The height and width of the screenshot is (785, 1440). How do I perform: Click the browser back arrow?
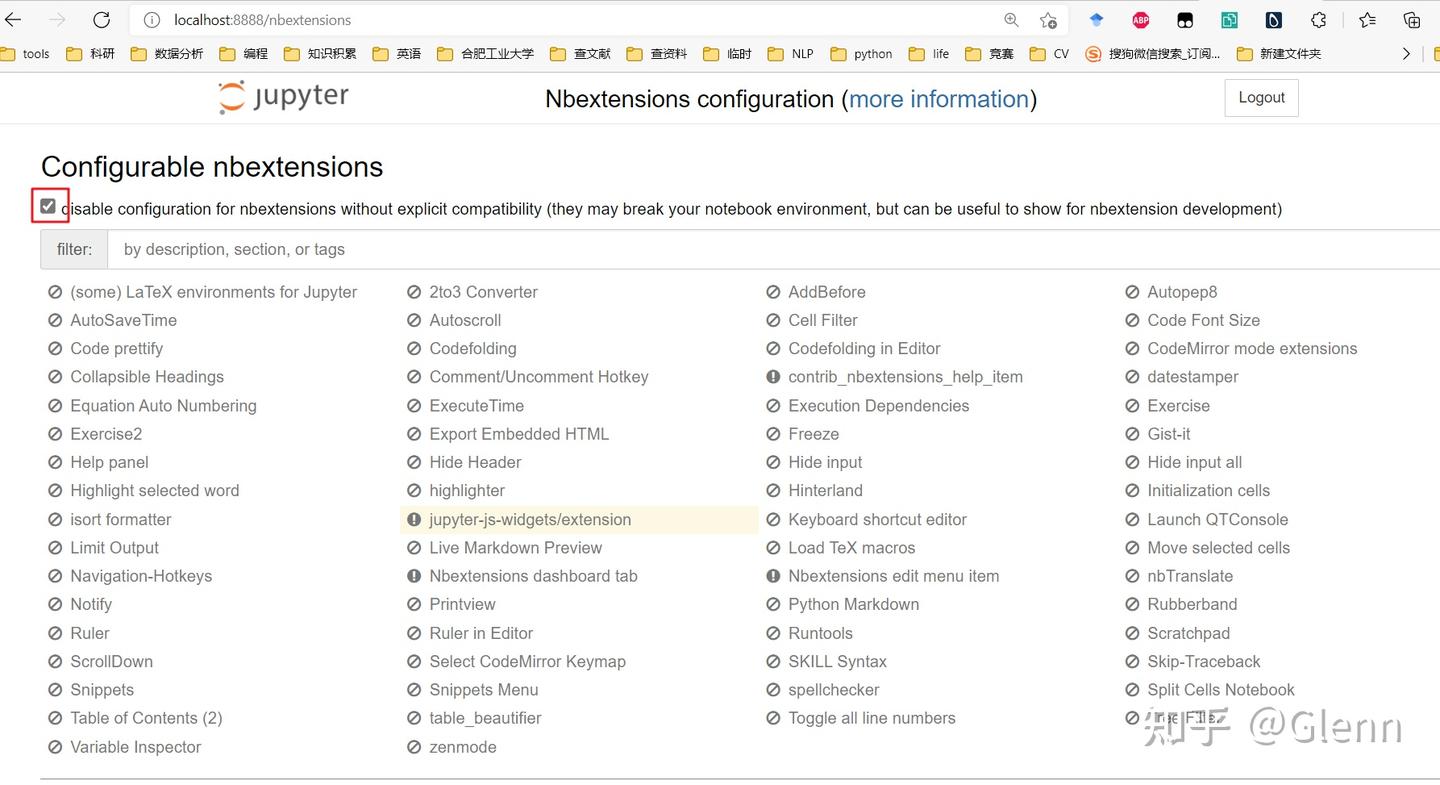tap(13, 20)
